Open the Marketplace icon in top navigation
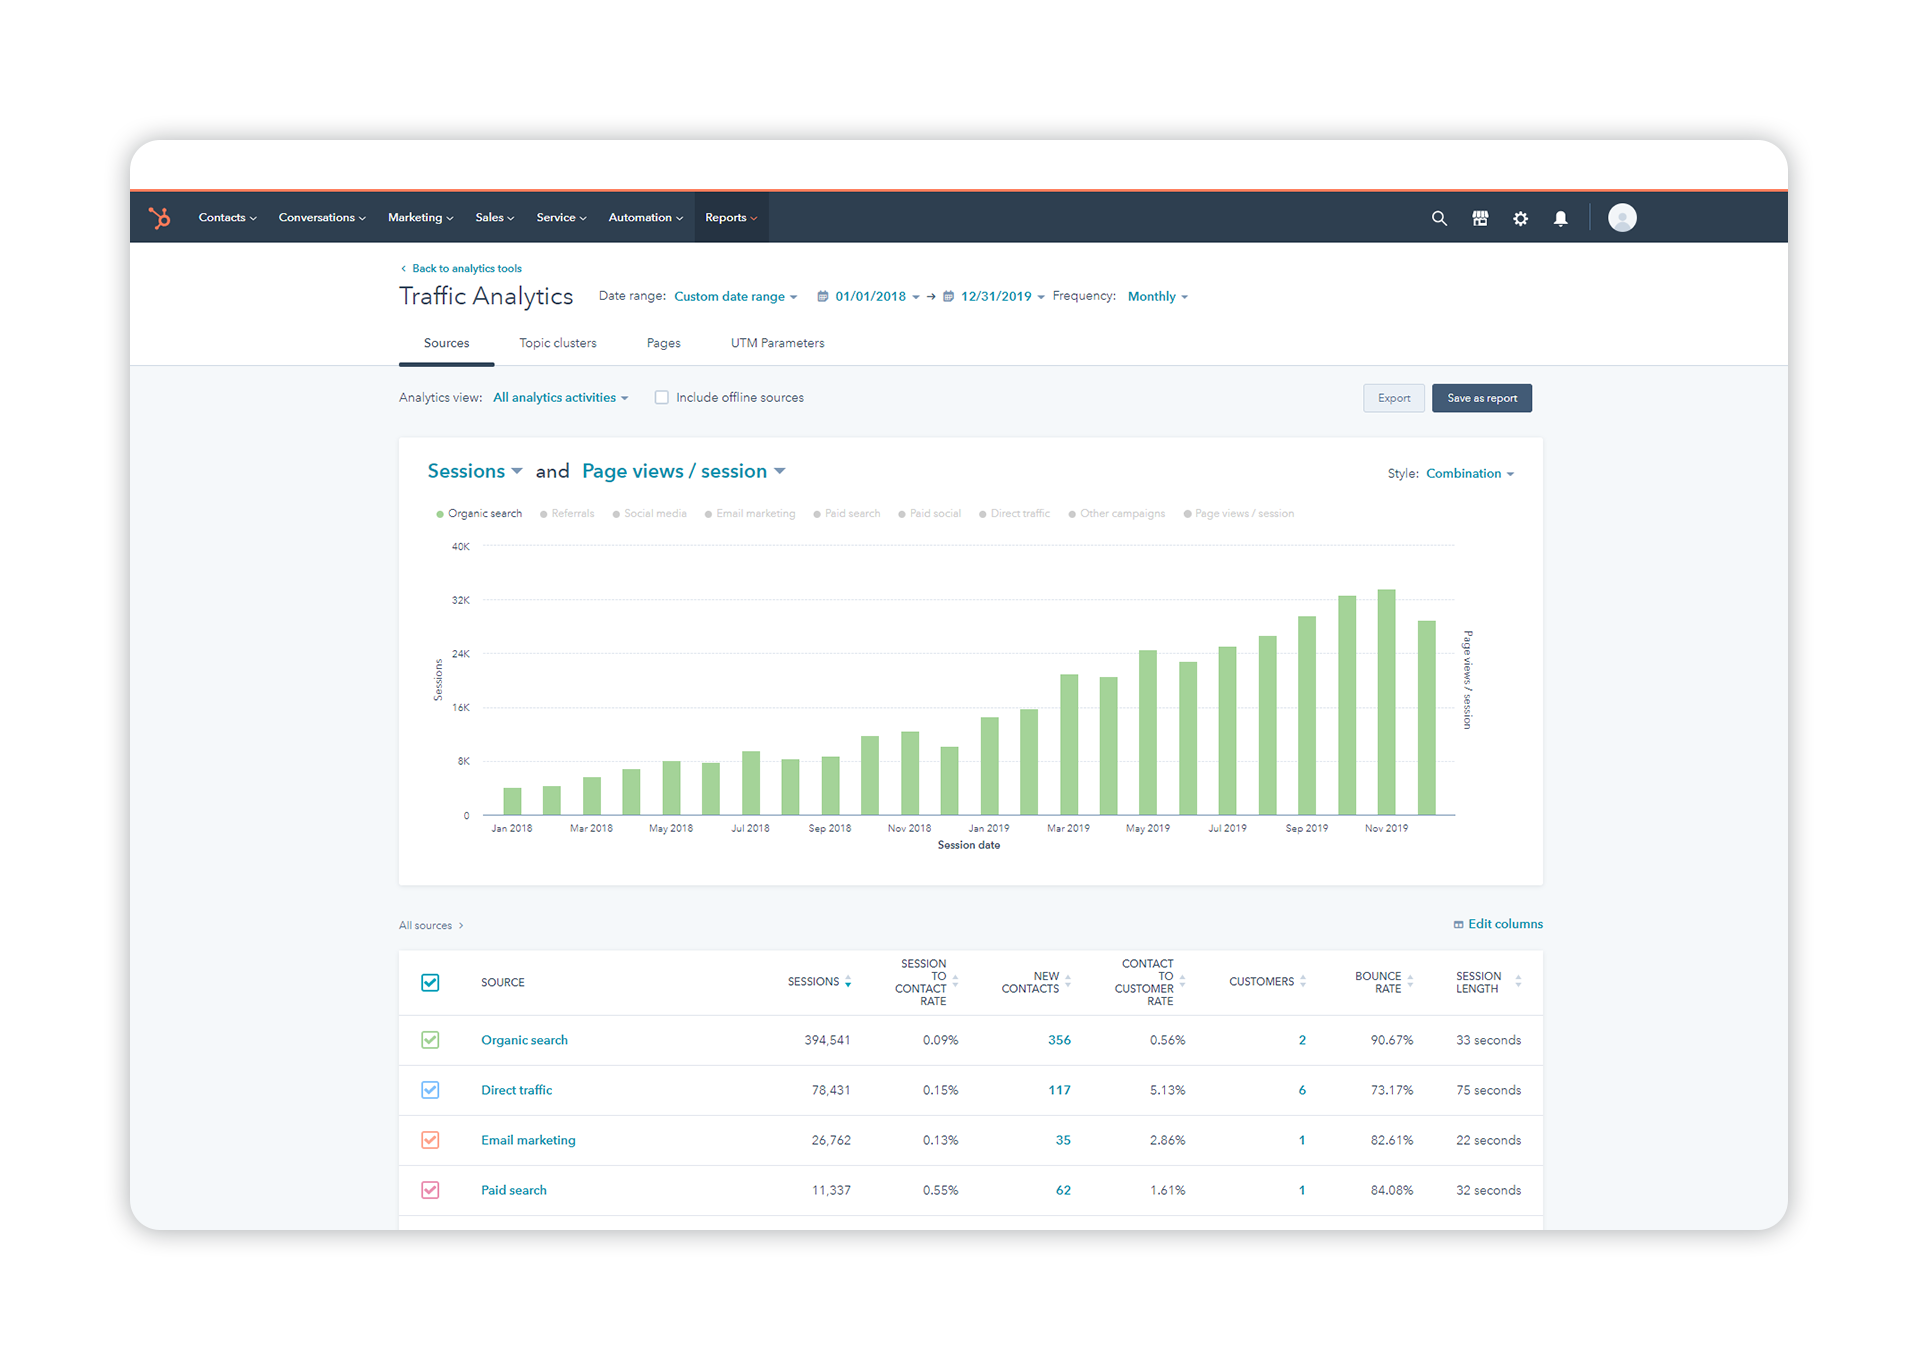The height and width of the screenshot is (1372, 1920). 1480,218
